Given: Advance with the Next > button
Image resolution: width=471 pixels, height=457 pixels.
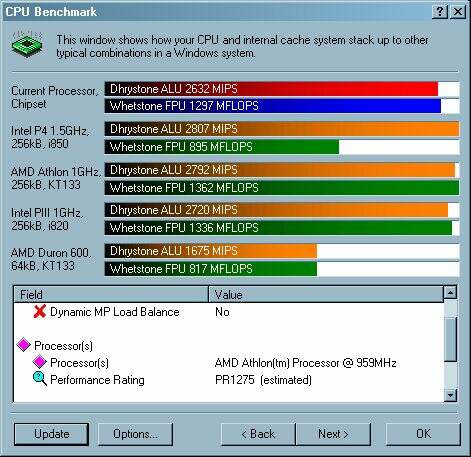Looking at the screenshot, I should click(333, 434).
